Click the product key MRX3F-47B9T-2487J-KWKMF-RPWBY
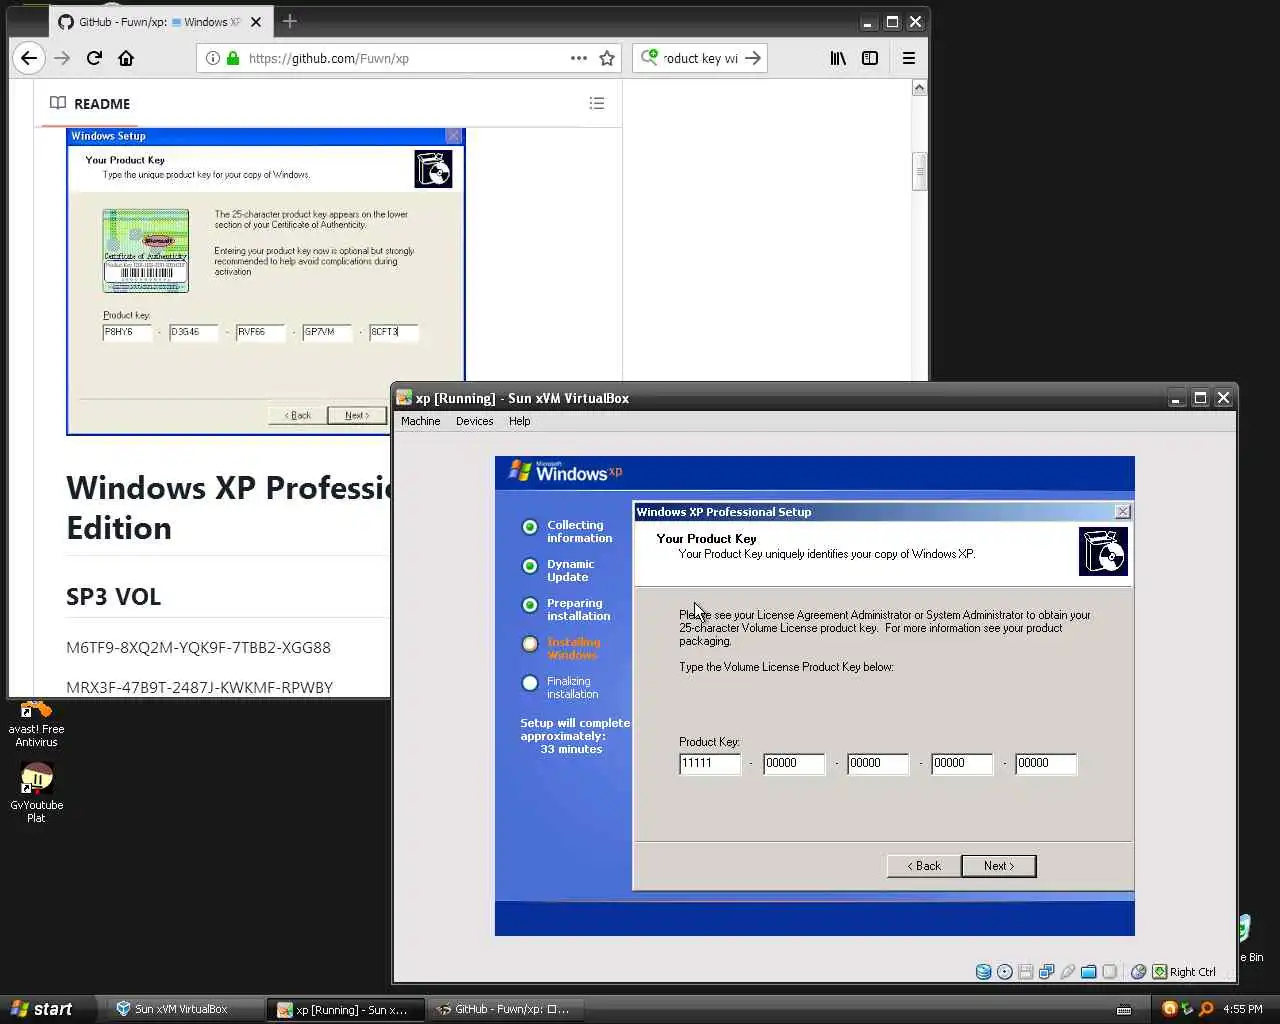Image resolution: width=1280 pixels, height=1024 pixels. 199,687
